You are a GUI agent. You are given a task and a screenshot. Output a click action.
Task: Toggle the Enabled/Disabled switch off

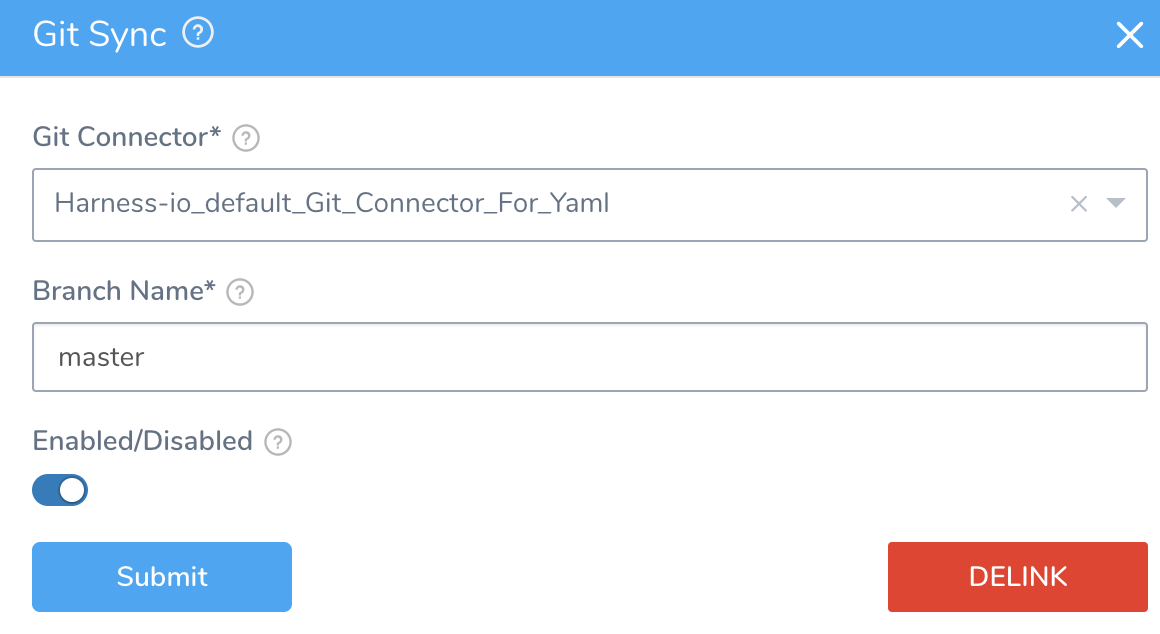click(60, 490)
